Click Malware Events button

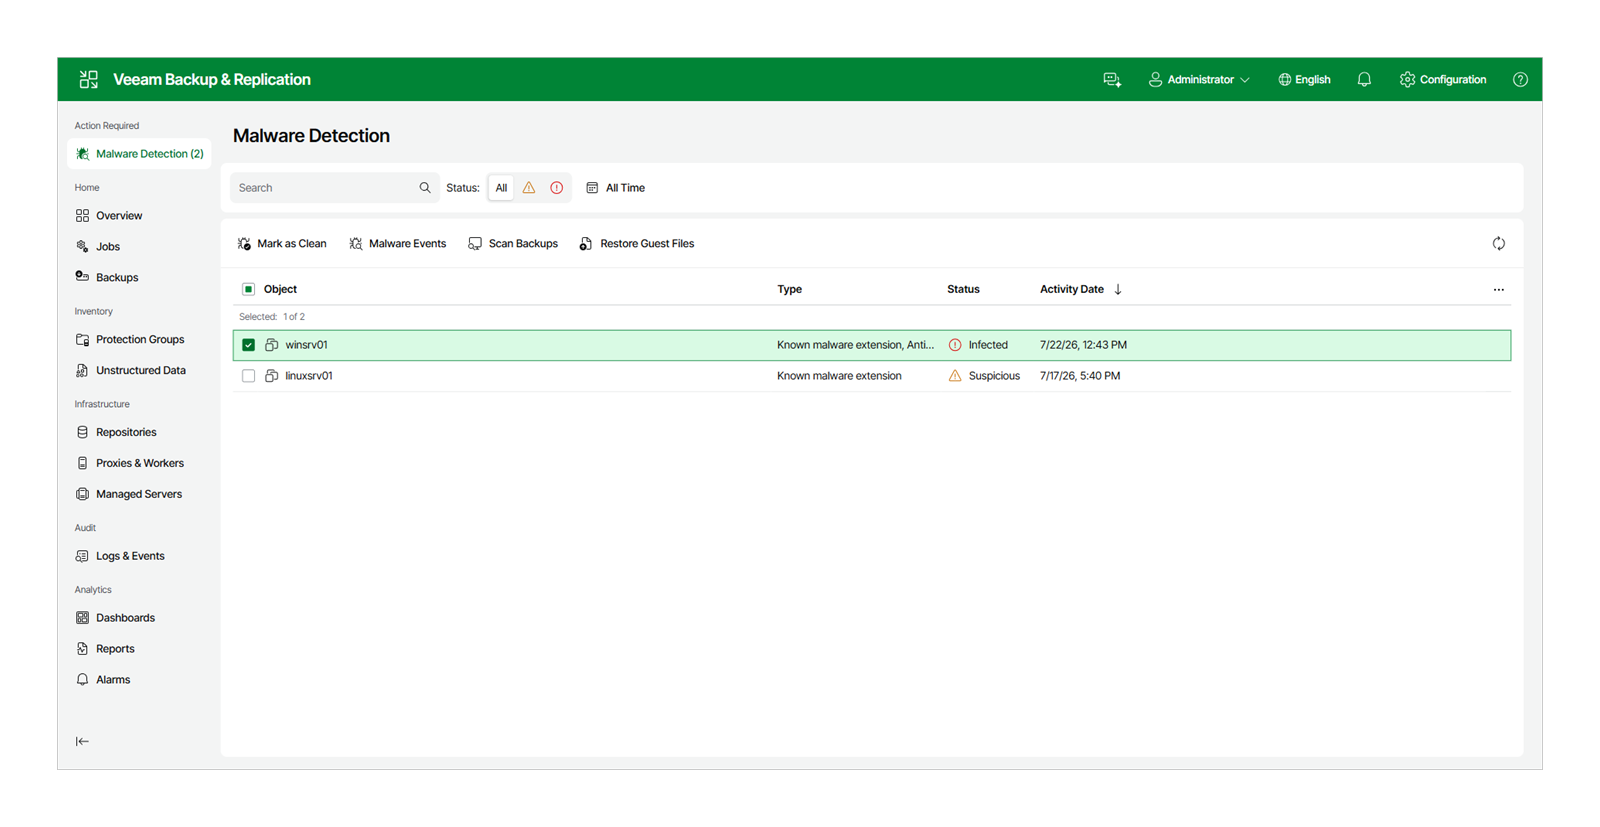(398, 244)
